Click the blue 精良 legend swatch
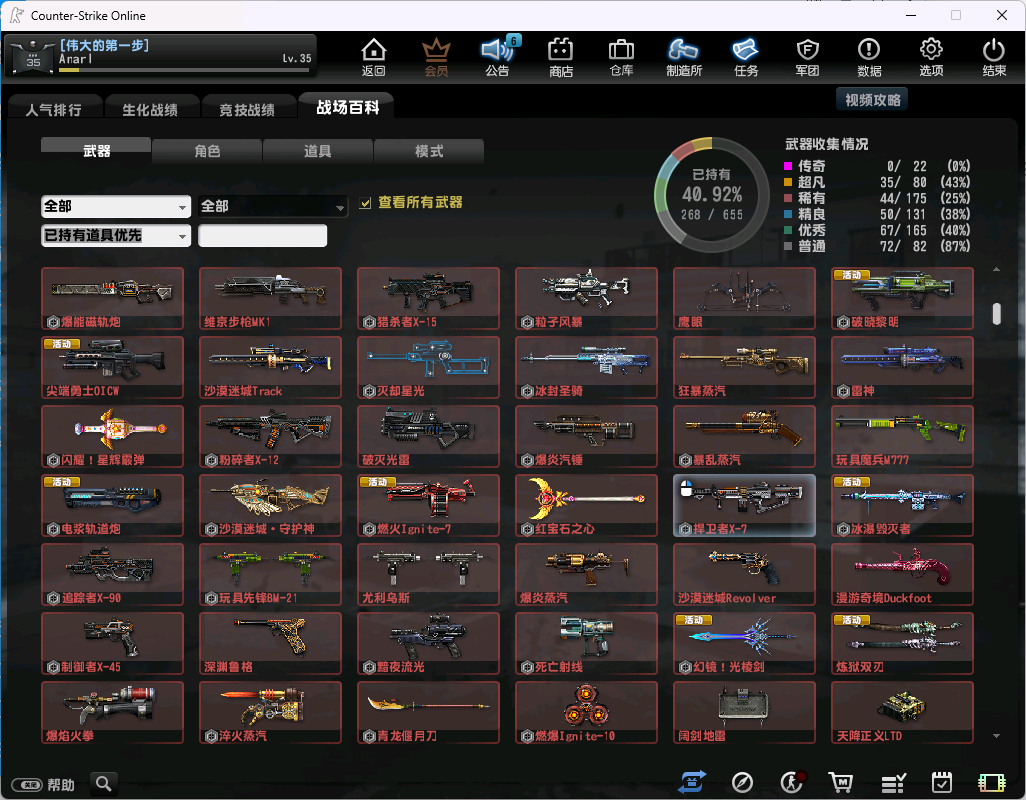Screen dimensions: 1026x800 [x=788, y=214]
